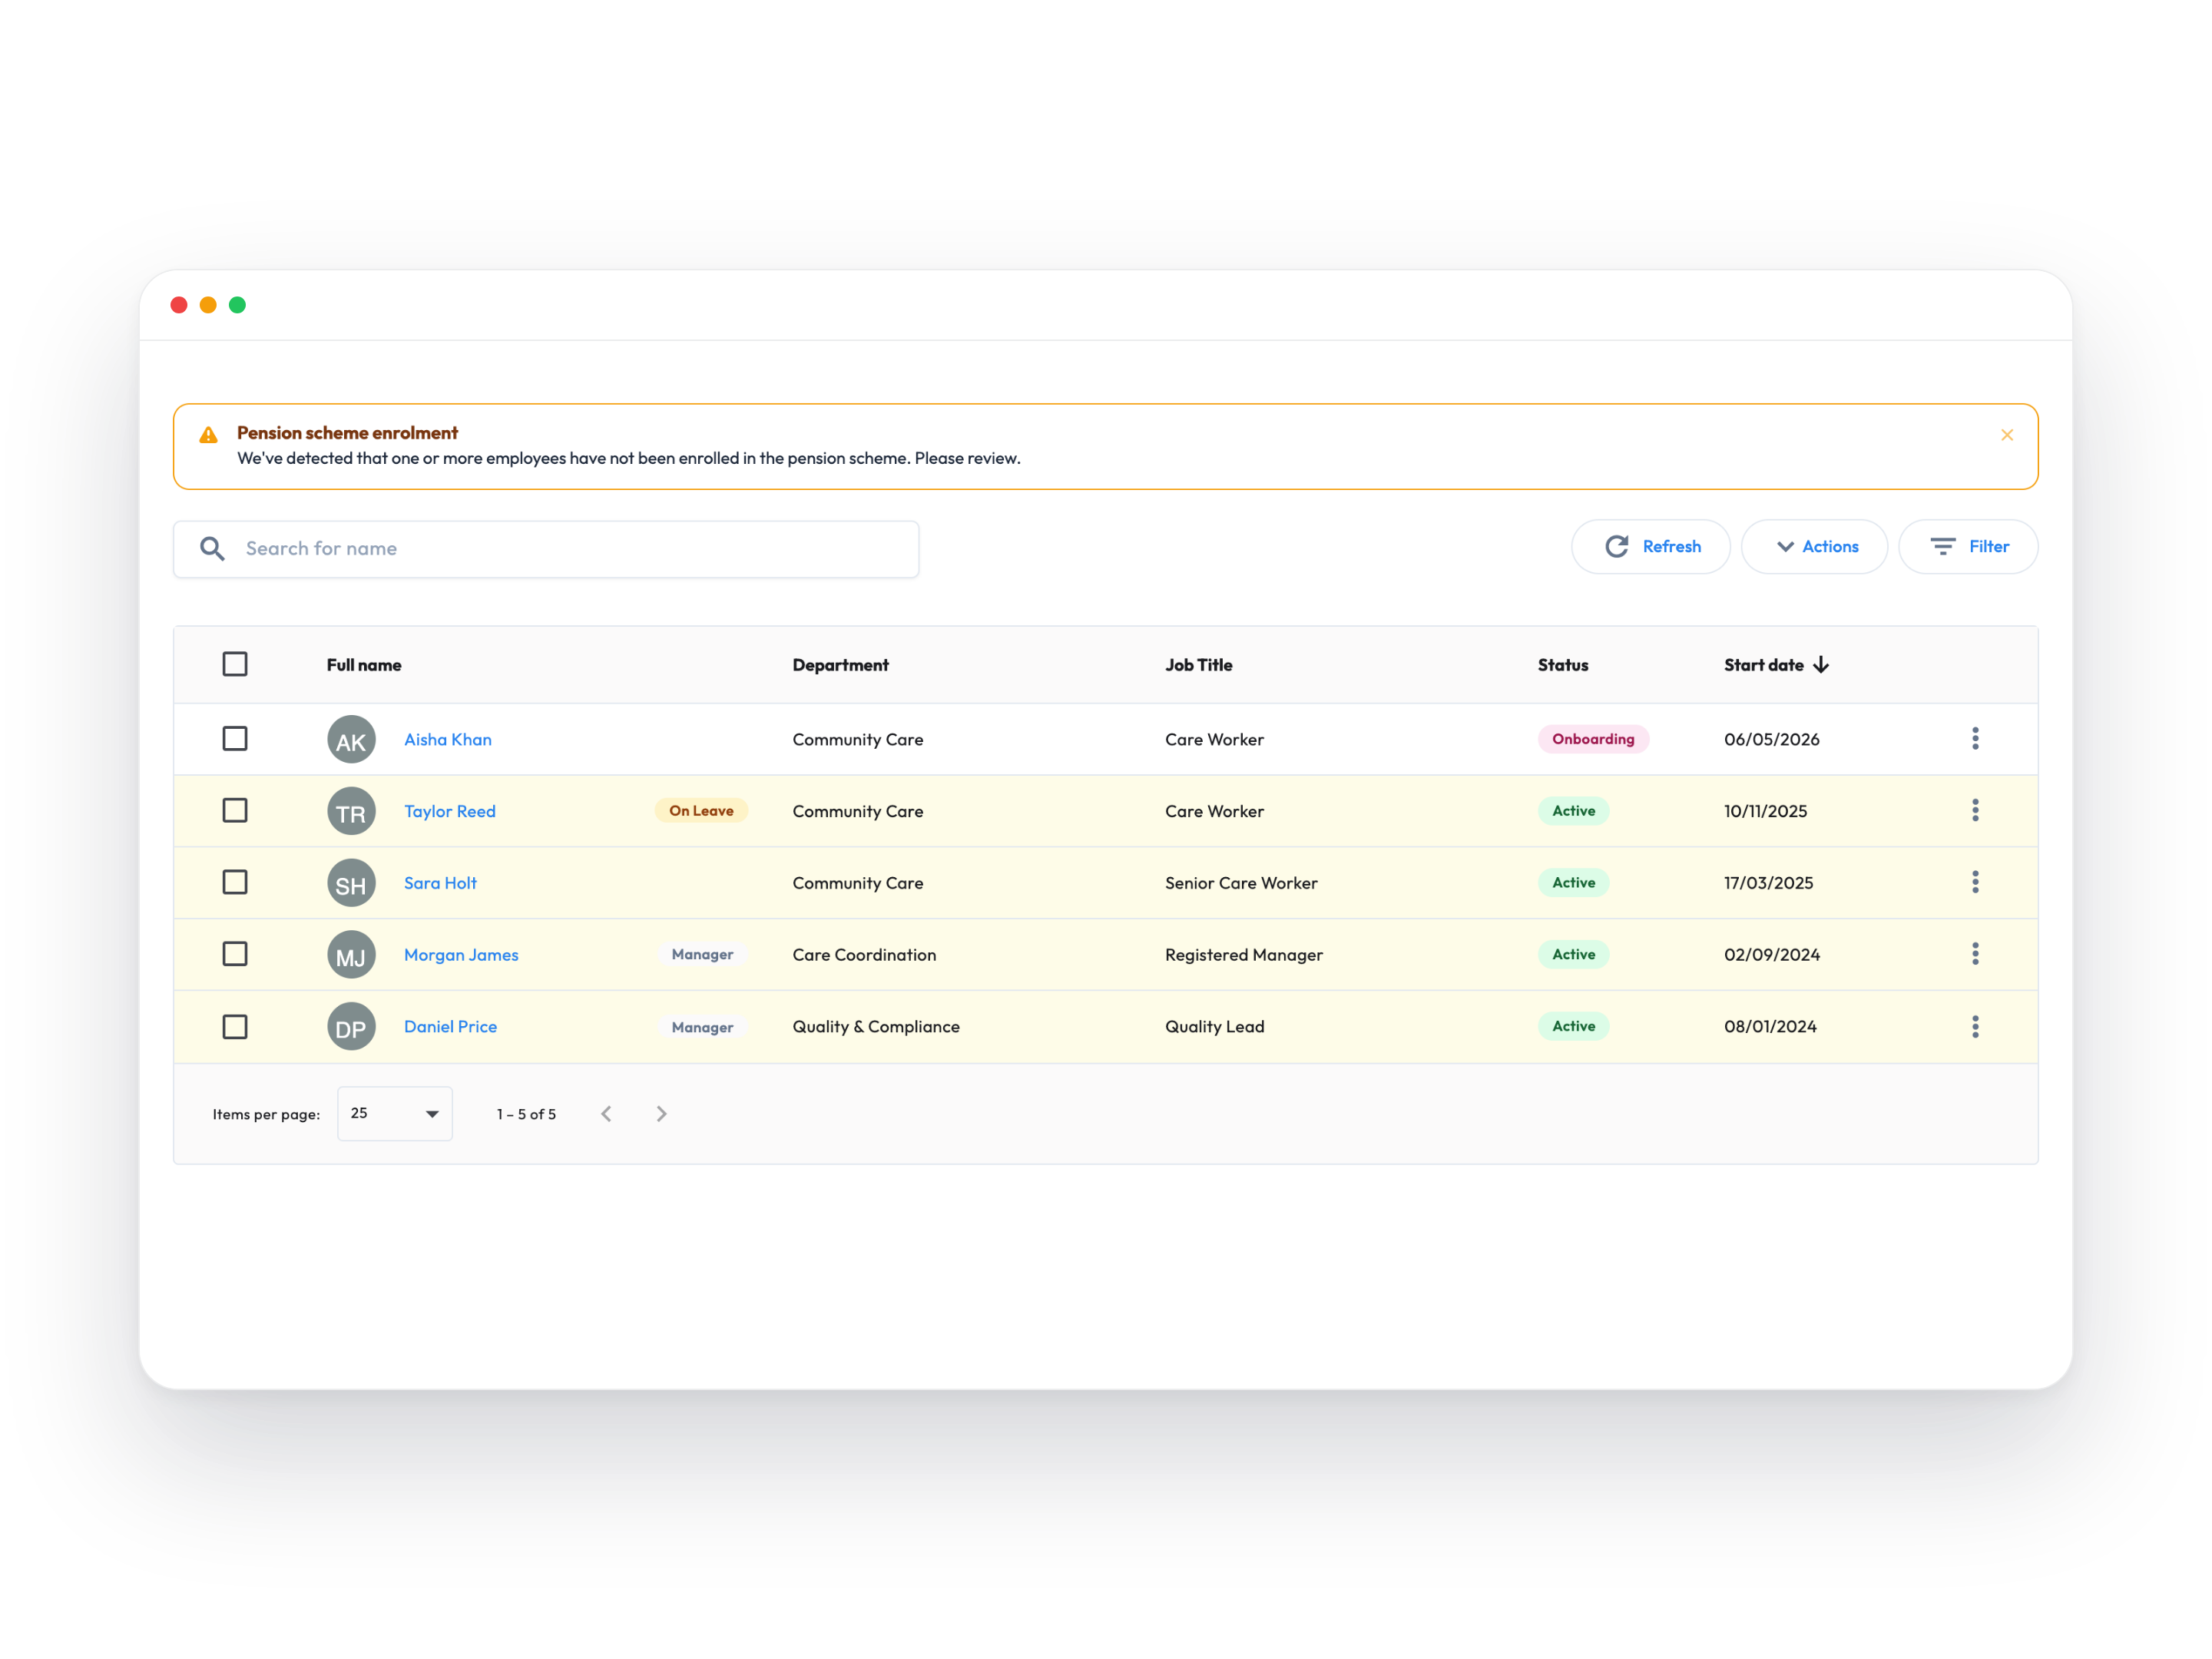Click the Department column header

click(x=840, y=665)
